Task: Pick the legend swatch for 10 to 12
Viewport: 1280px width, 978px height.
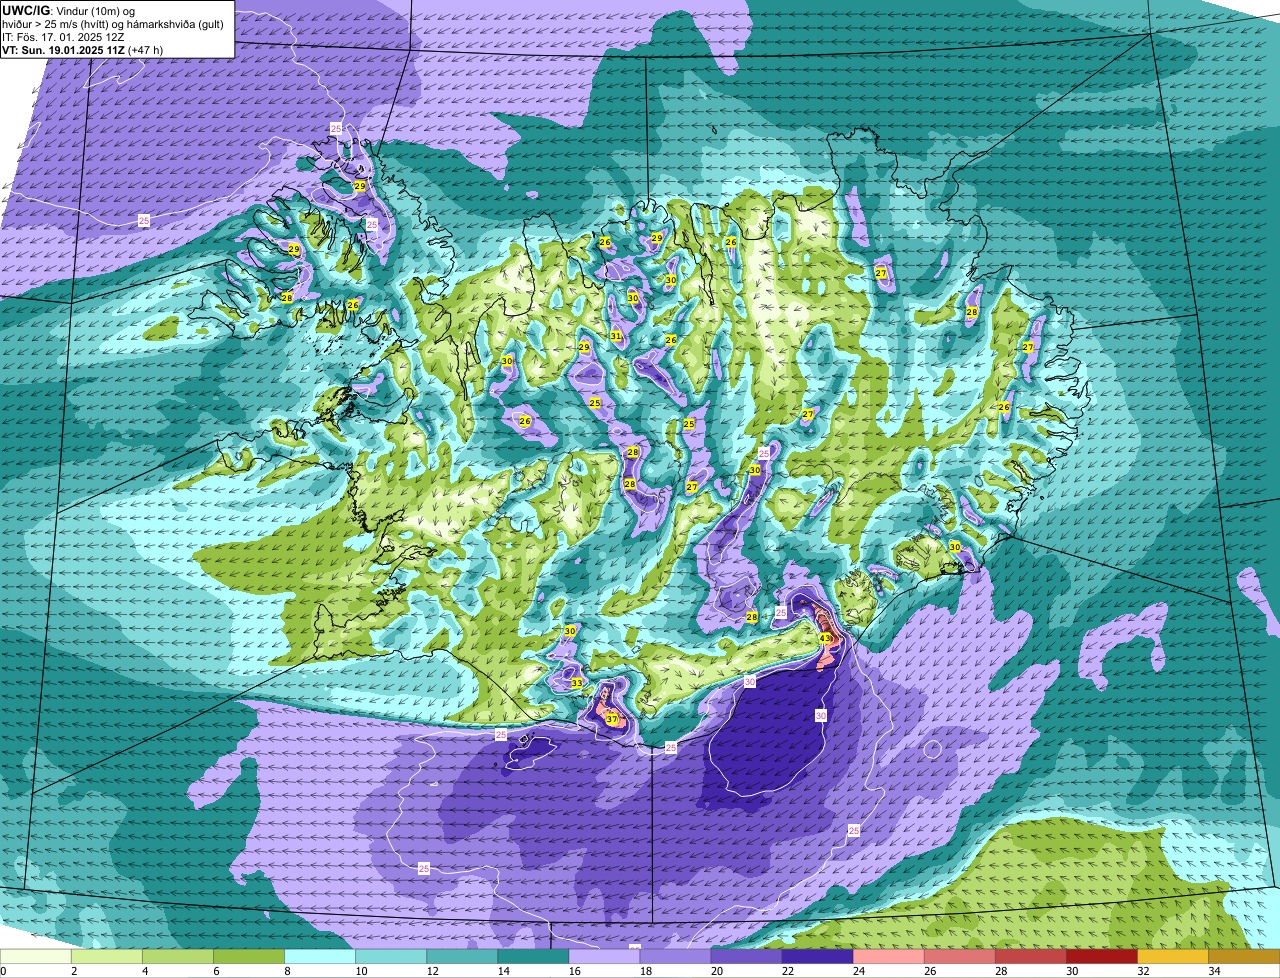Action: click(391, 956)
